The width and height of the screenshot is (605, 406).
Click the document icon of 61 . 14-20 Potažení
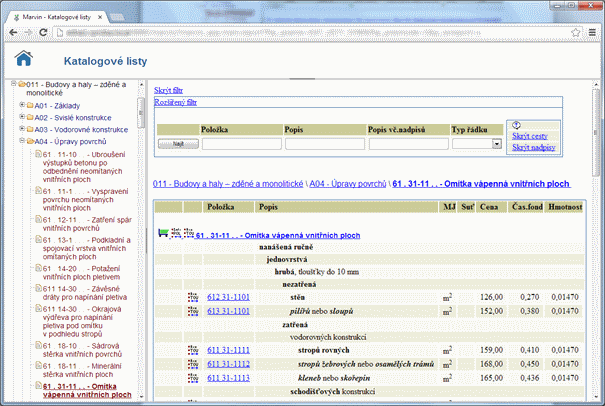pyautogui.click(x=38, y=268)
